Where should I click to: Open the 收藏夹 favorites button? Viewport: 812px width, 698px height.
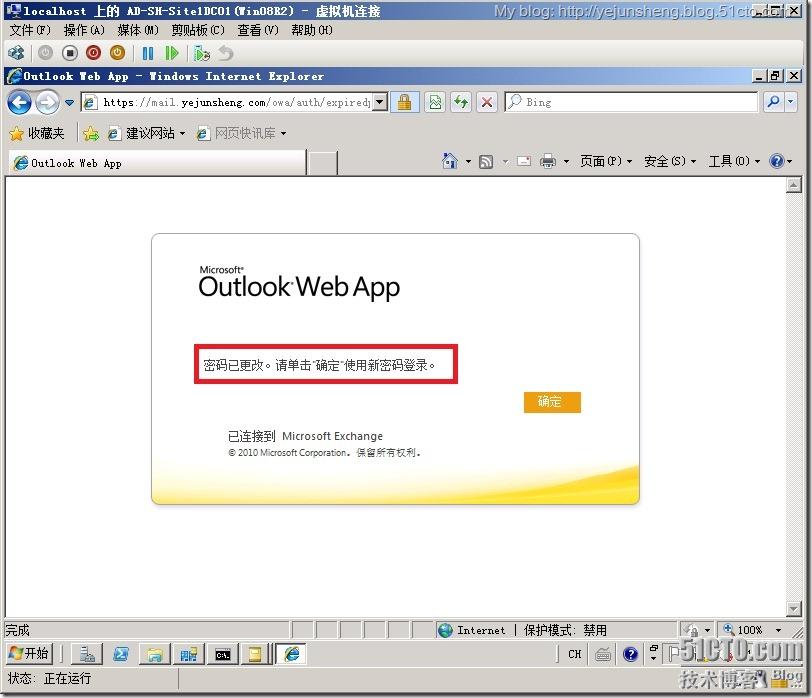coord(37,134)
